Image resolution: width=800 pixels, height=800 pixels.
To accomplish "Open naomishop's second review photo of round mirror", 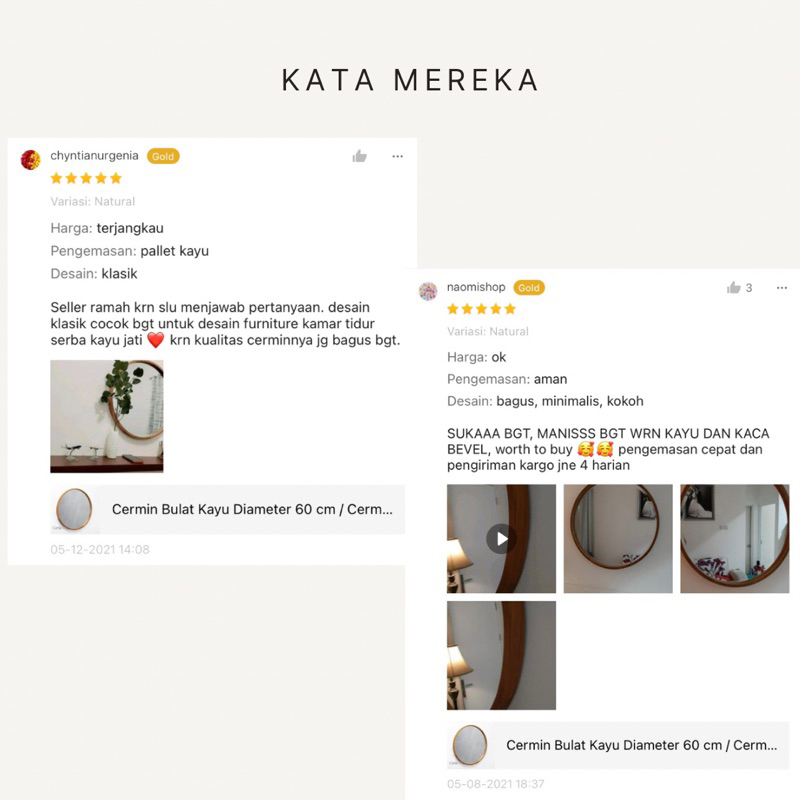I will point(618,539).
